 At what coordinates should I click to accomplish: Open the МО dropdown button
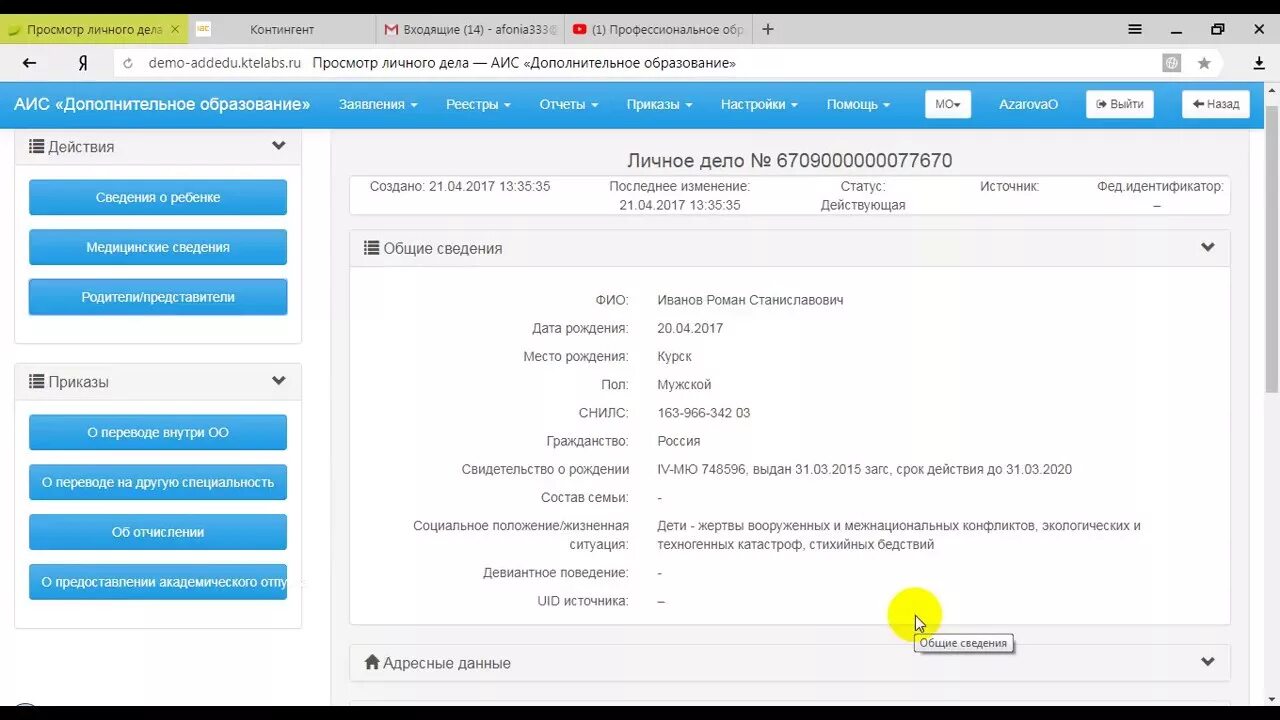click(948, 104)
